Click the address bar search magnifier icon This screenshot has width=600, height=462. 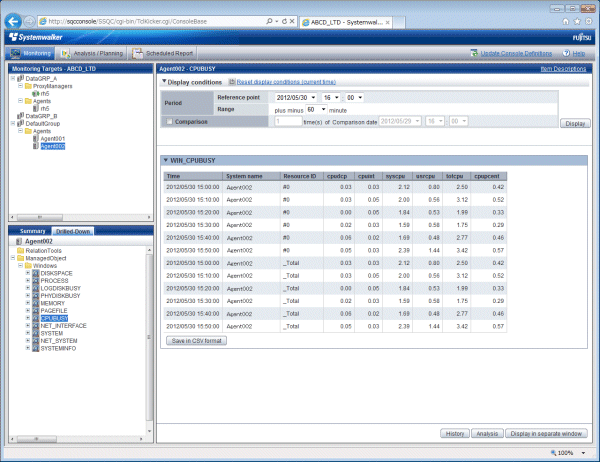pos(269,21)
